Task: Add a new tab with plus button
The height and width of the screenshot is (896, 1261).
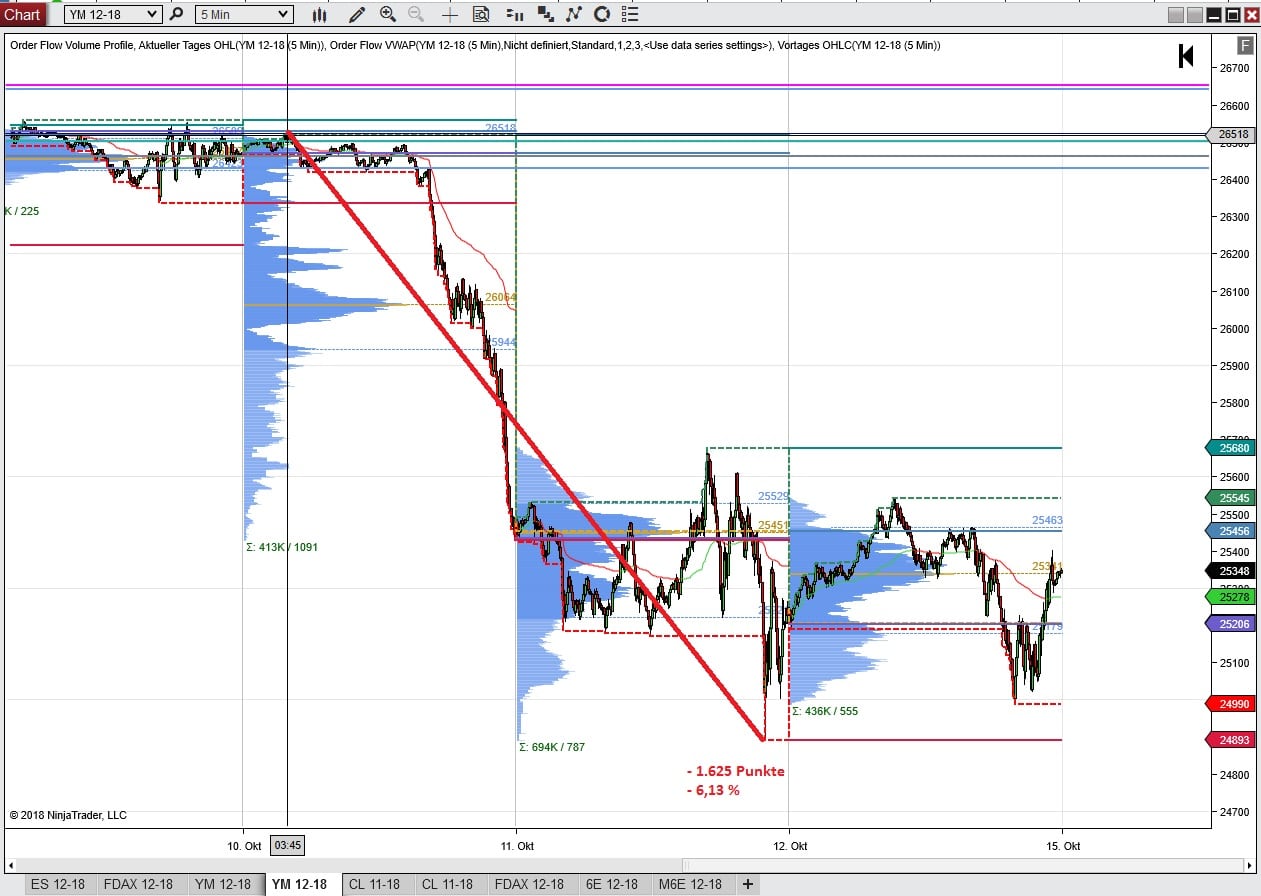Action: click(x=747, y=884)
